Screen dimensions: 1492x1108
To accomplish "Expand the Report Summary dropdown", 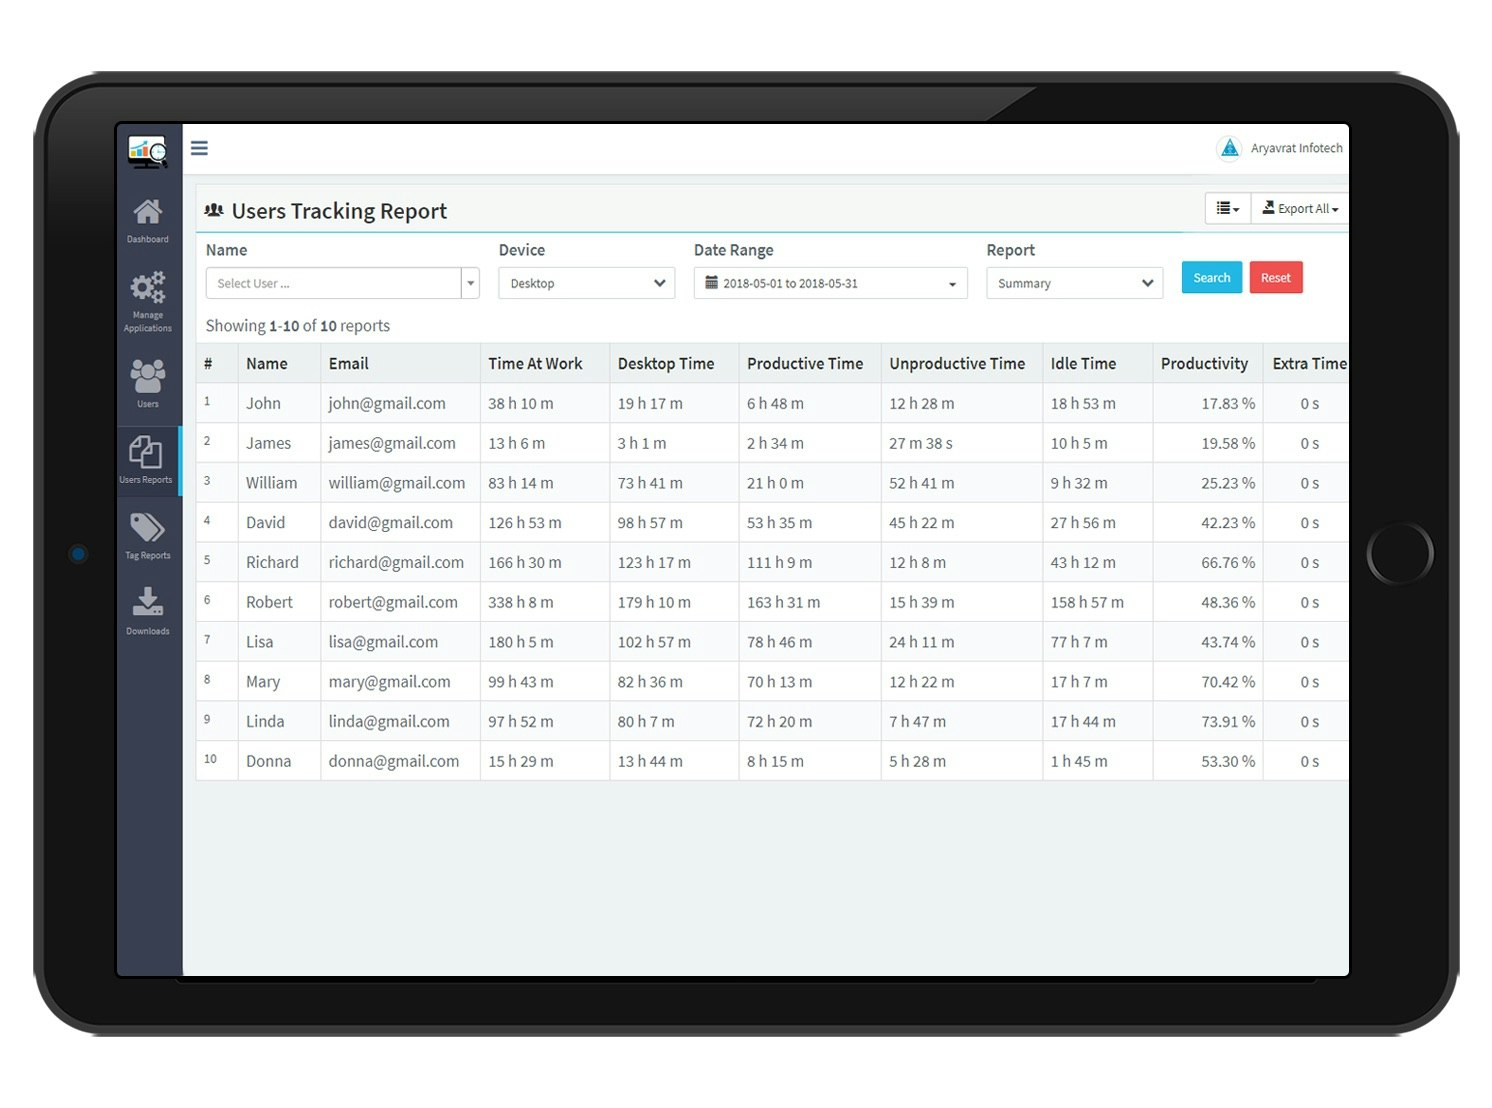I will (x=1073, y=283).
